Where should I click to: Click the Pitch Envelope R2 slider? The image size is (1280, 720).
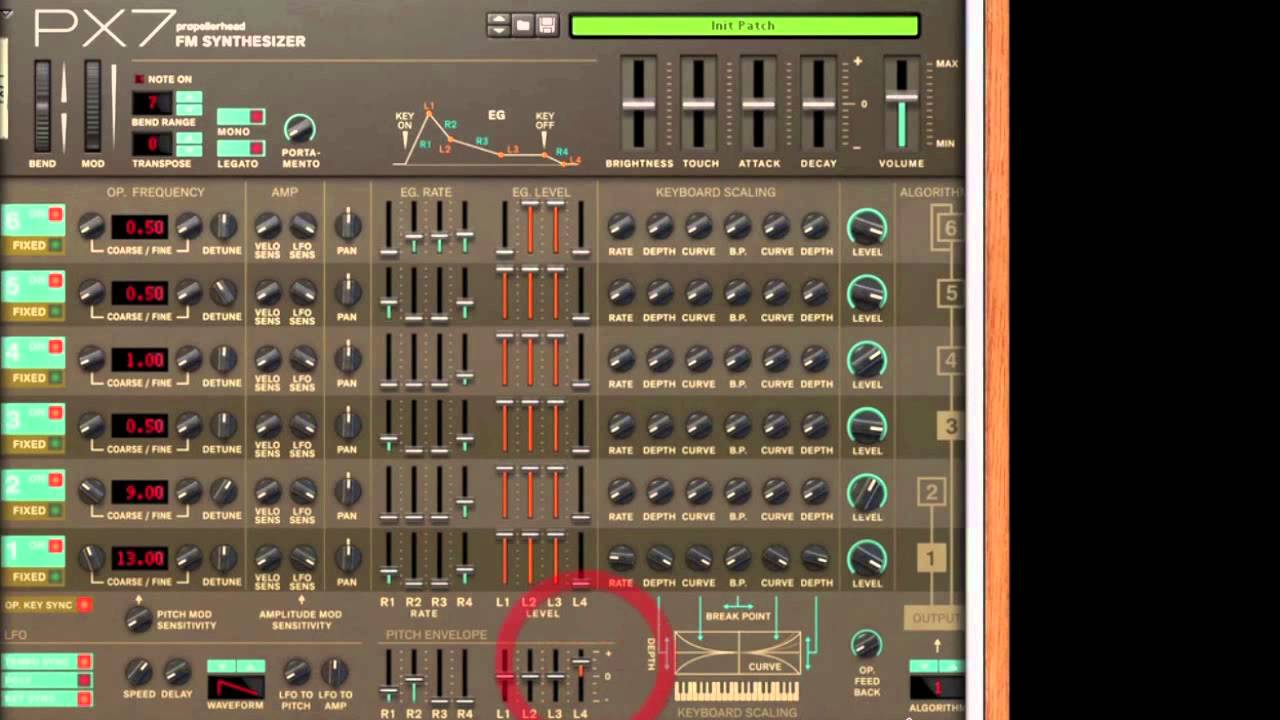[413, 678]
